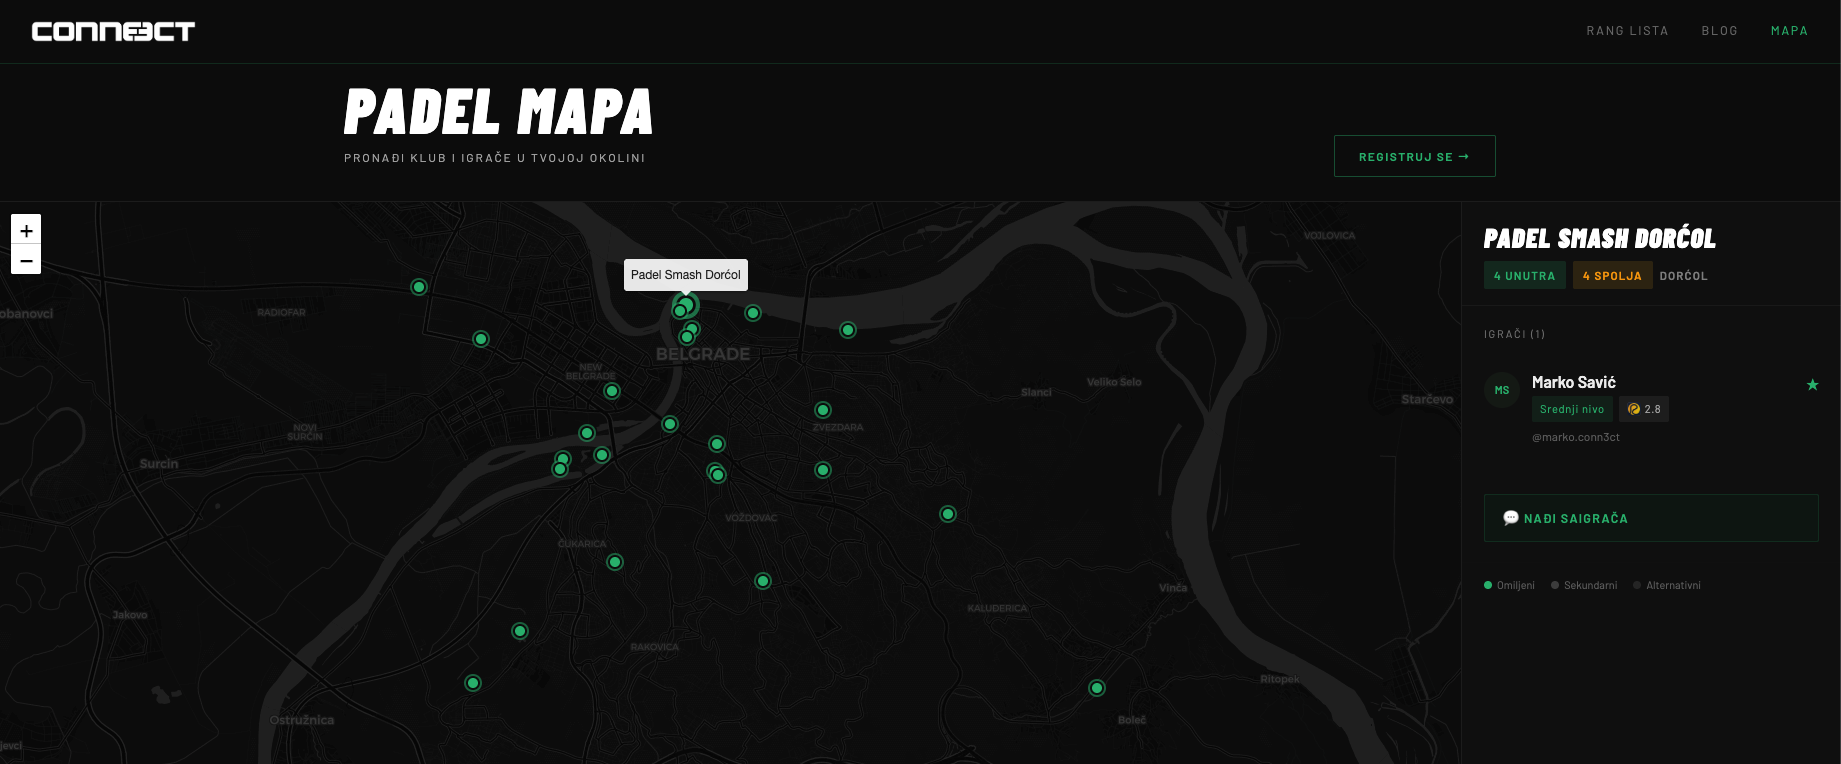Click the favorite star next to Marko Savić
This screenshot has height=764, width=1841.
click(x=1812, y=385)
